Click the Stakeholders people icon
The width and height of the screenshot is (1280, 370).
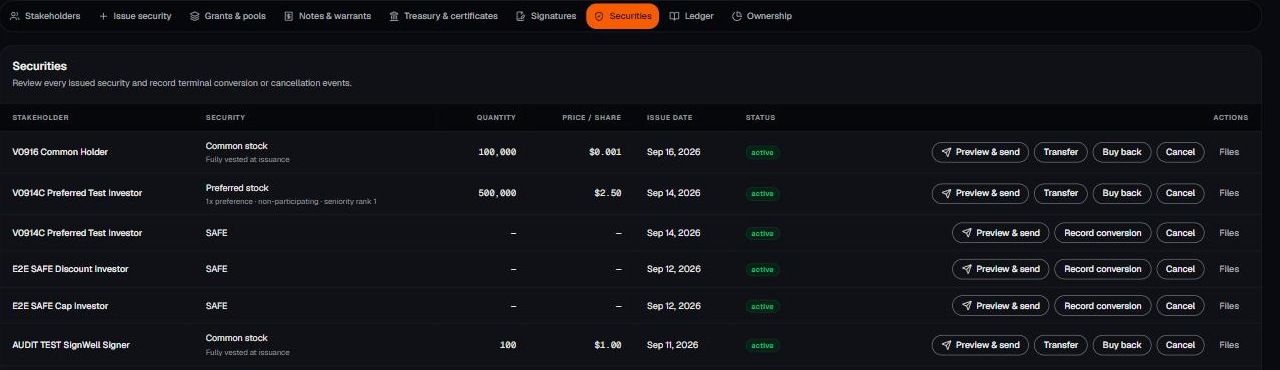(x=14, y=16)
